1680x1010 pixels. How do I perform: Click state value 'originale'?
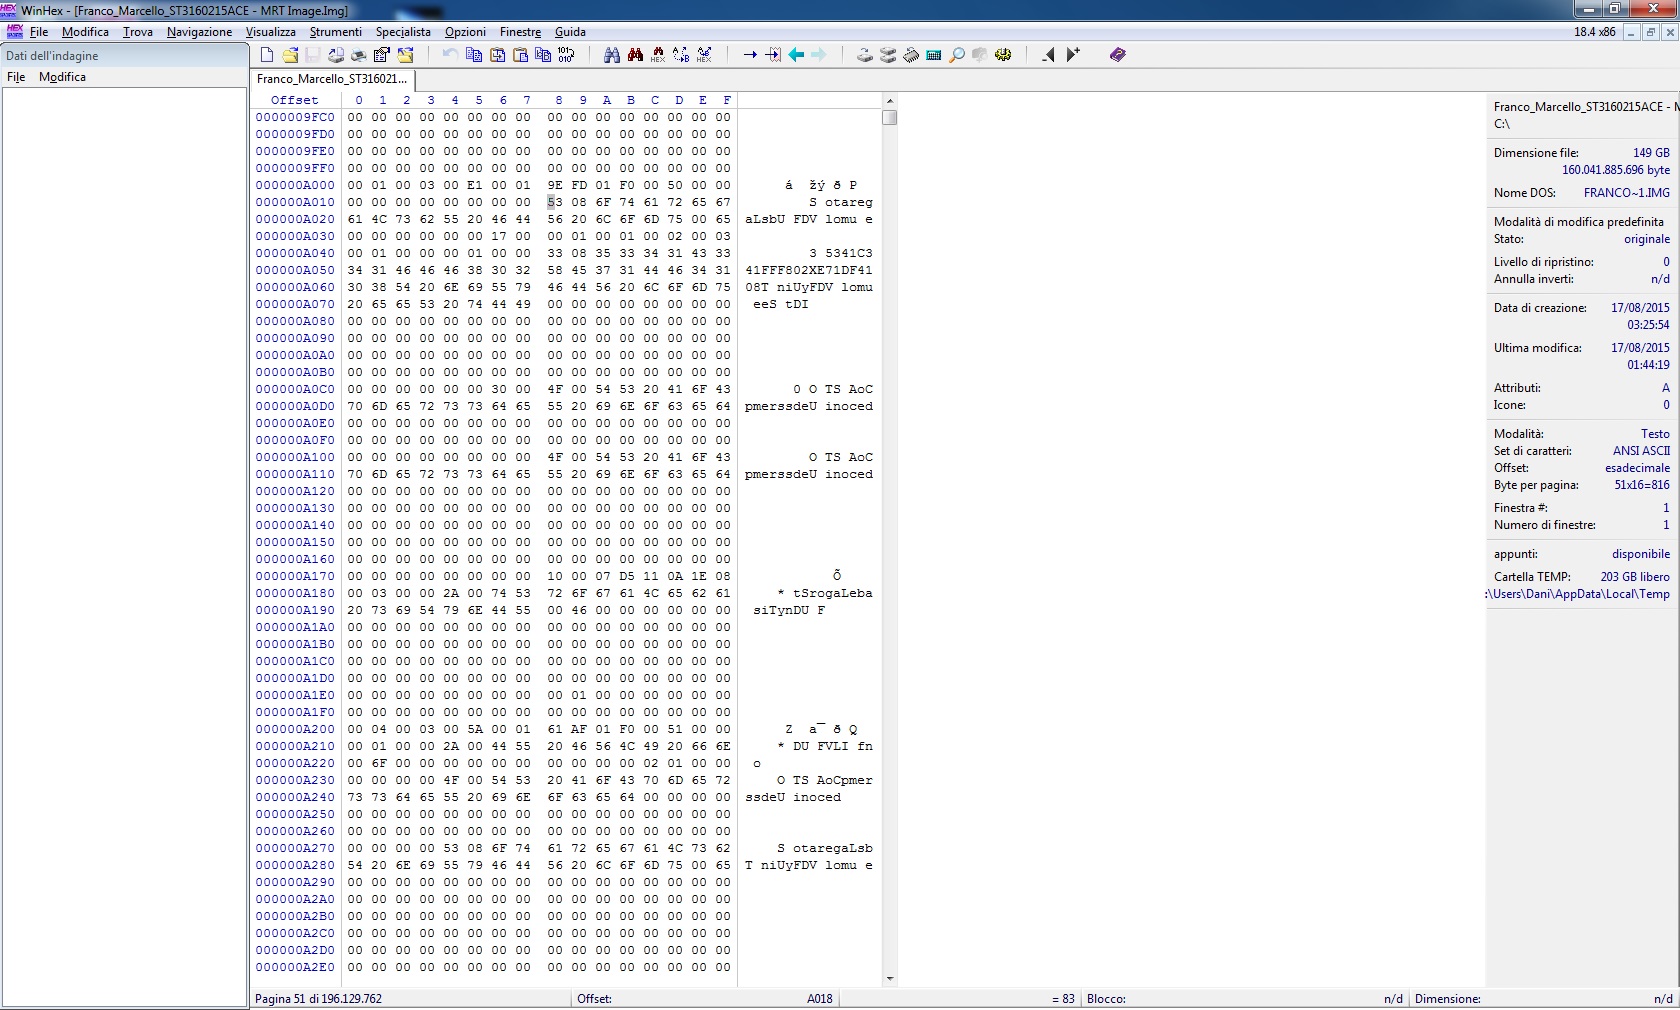[1647, 240]
